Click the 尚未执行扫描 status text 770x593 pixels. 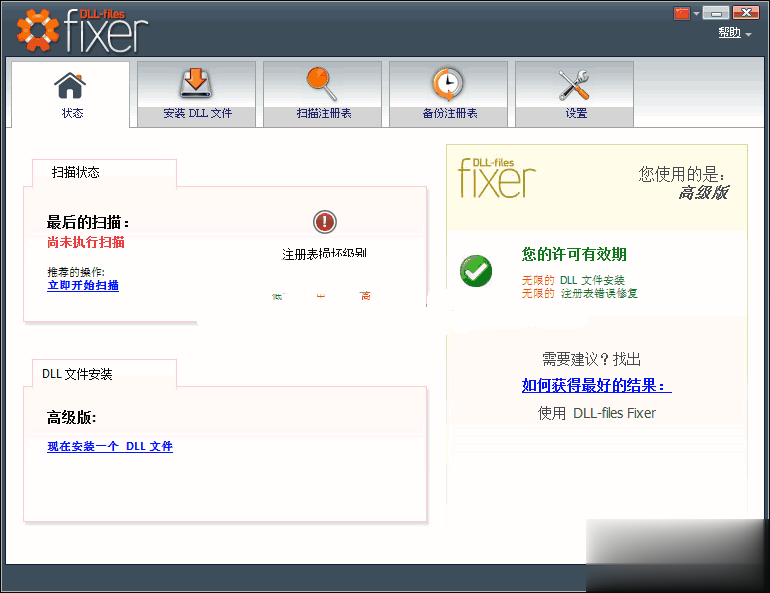86,242
